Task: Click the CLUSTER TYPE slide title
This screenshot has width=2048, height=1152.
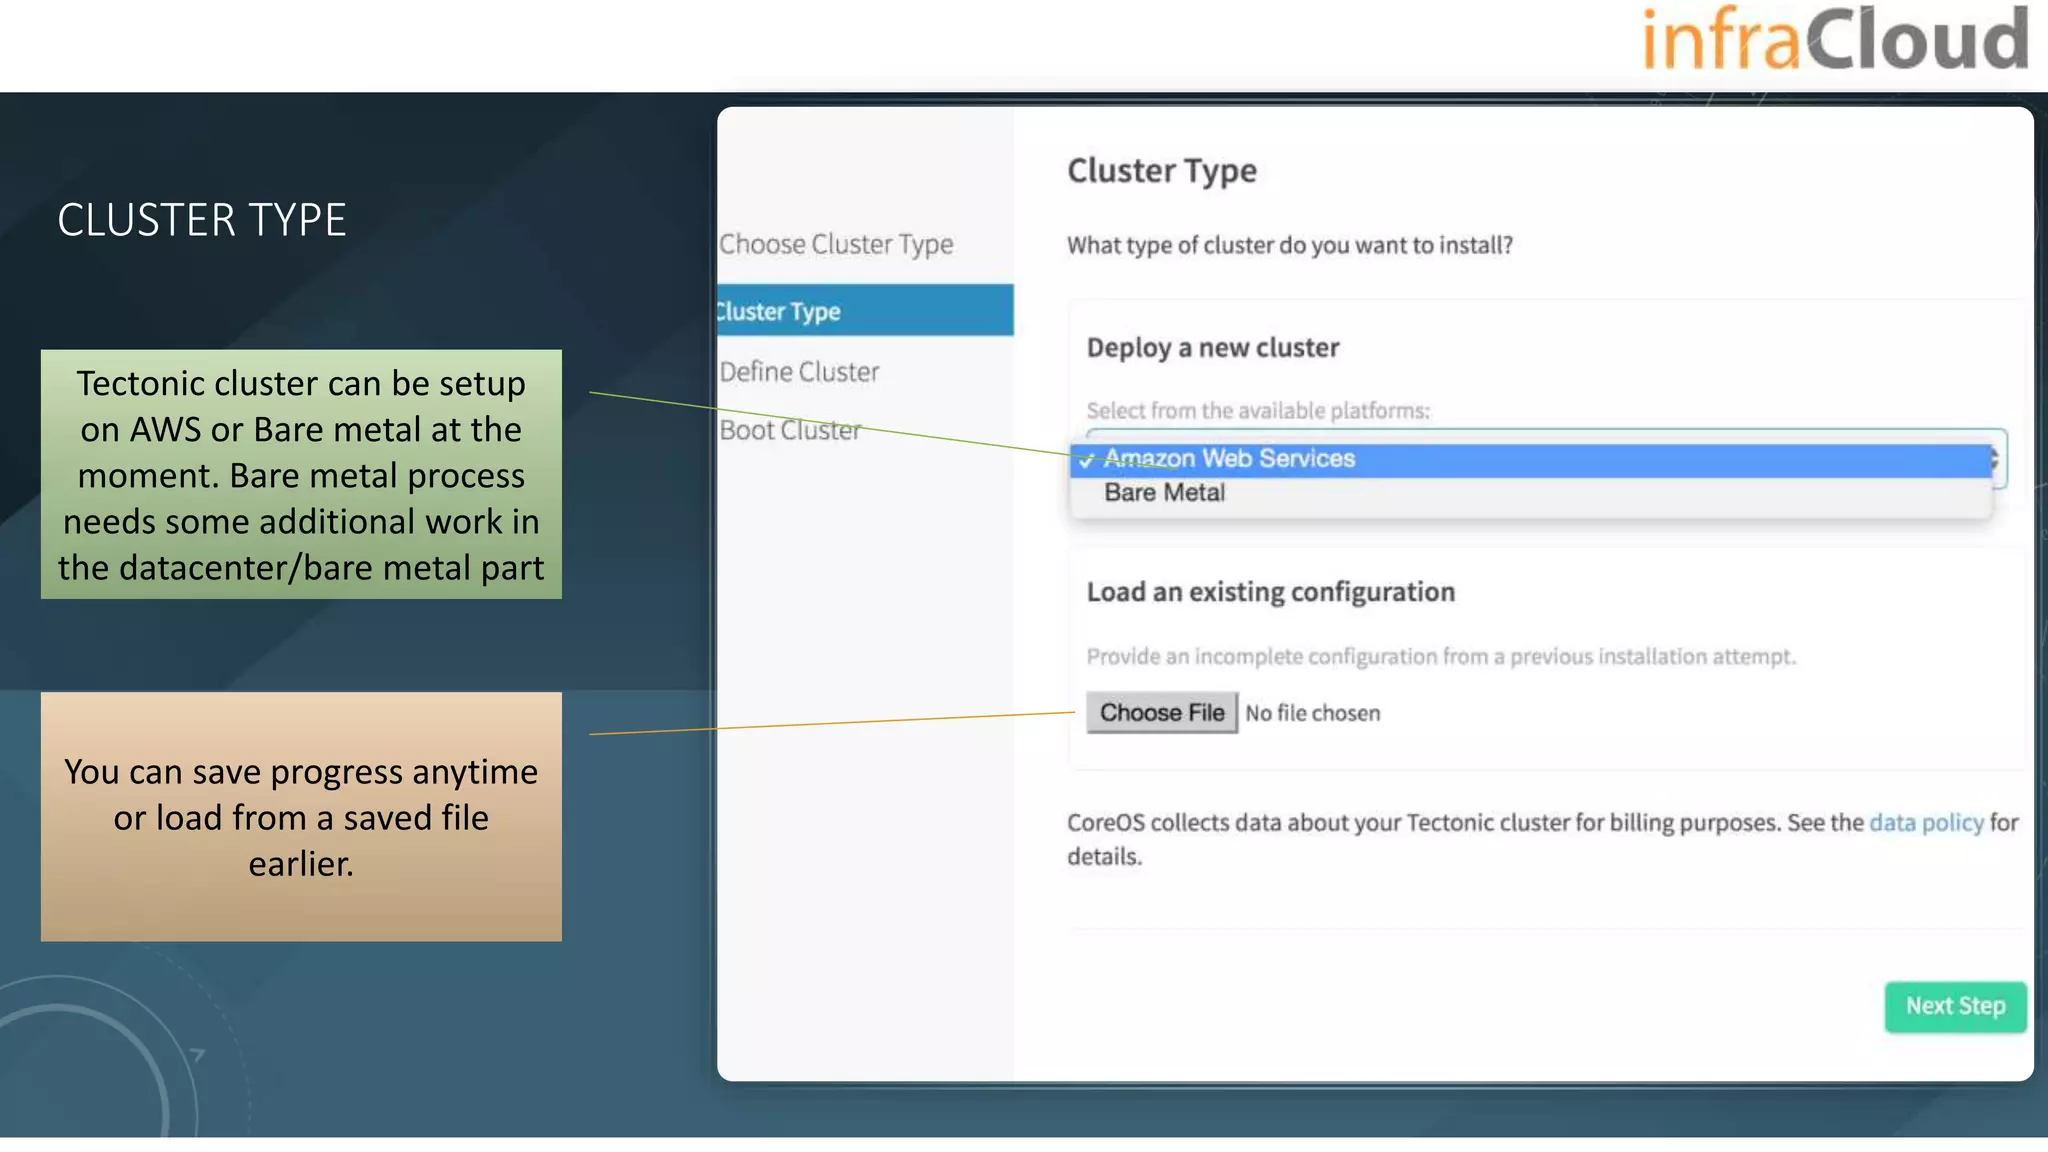Action: pos(201,220)
